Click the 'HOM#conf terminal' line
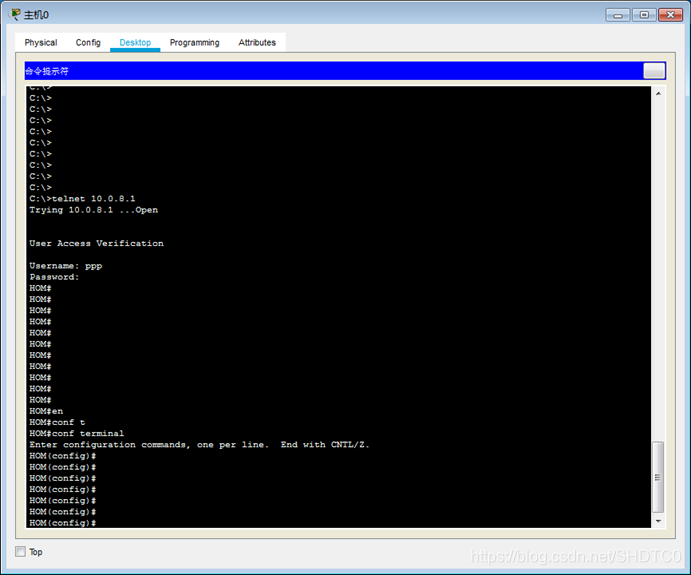 click(x=77, y=434)
